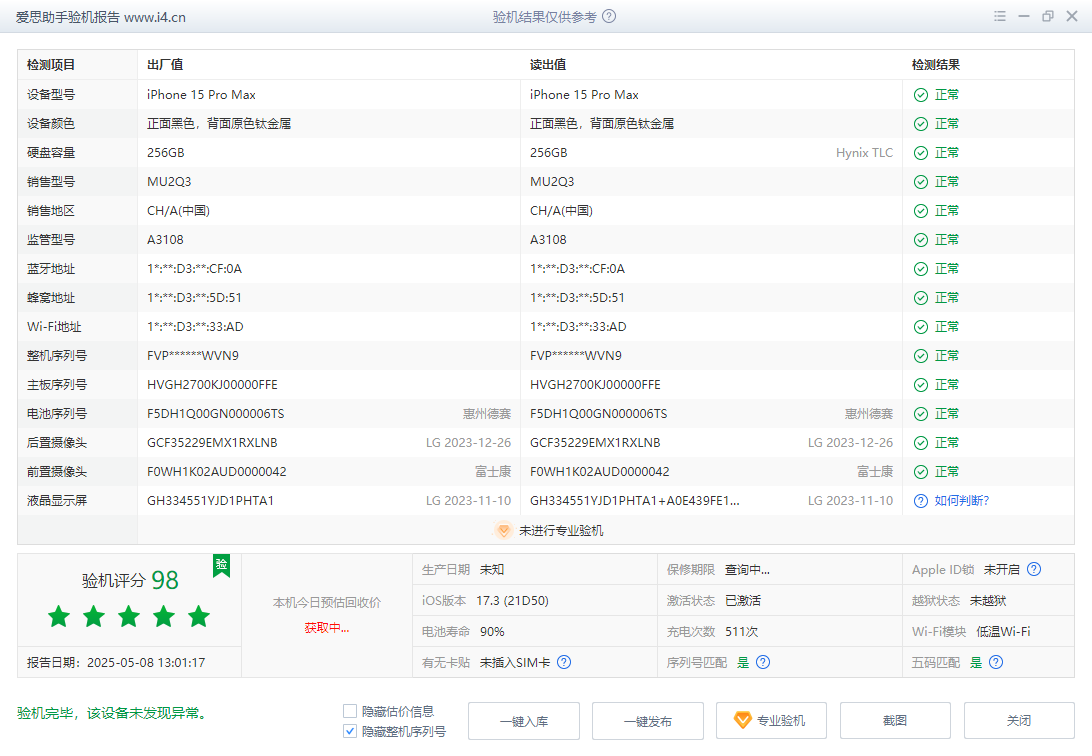
Task: Click factory sales model MU2Q3
Action: click(169, 182)
